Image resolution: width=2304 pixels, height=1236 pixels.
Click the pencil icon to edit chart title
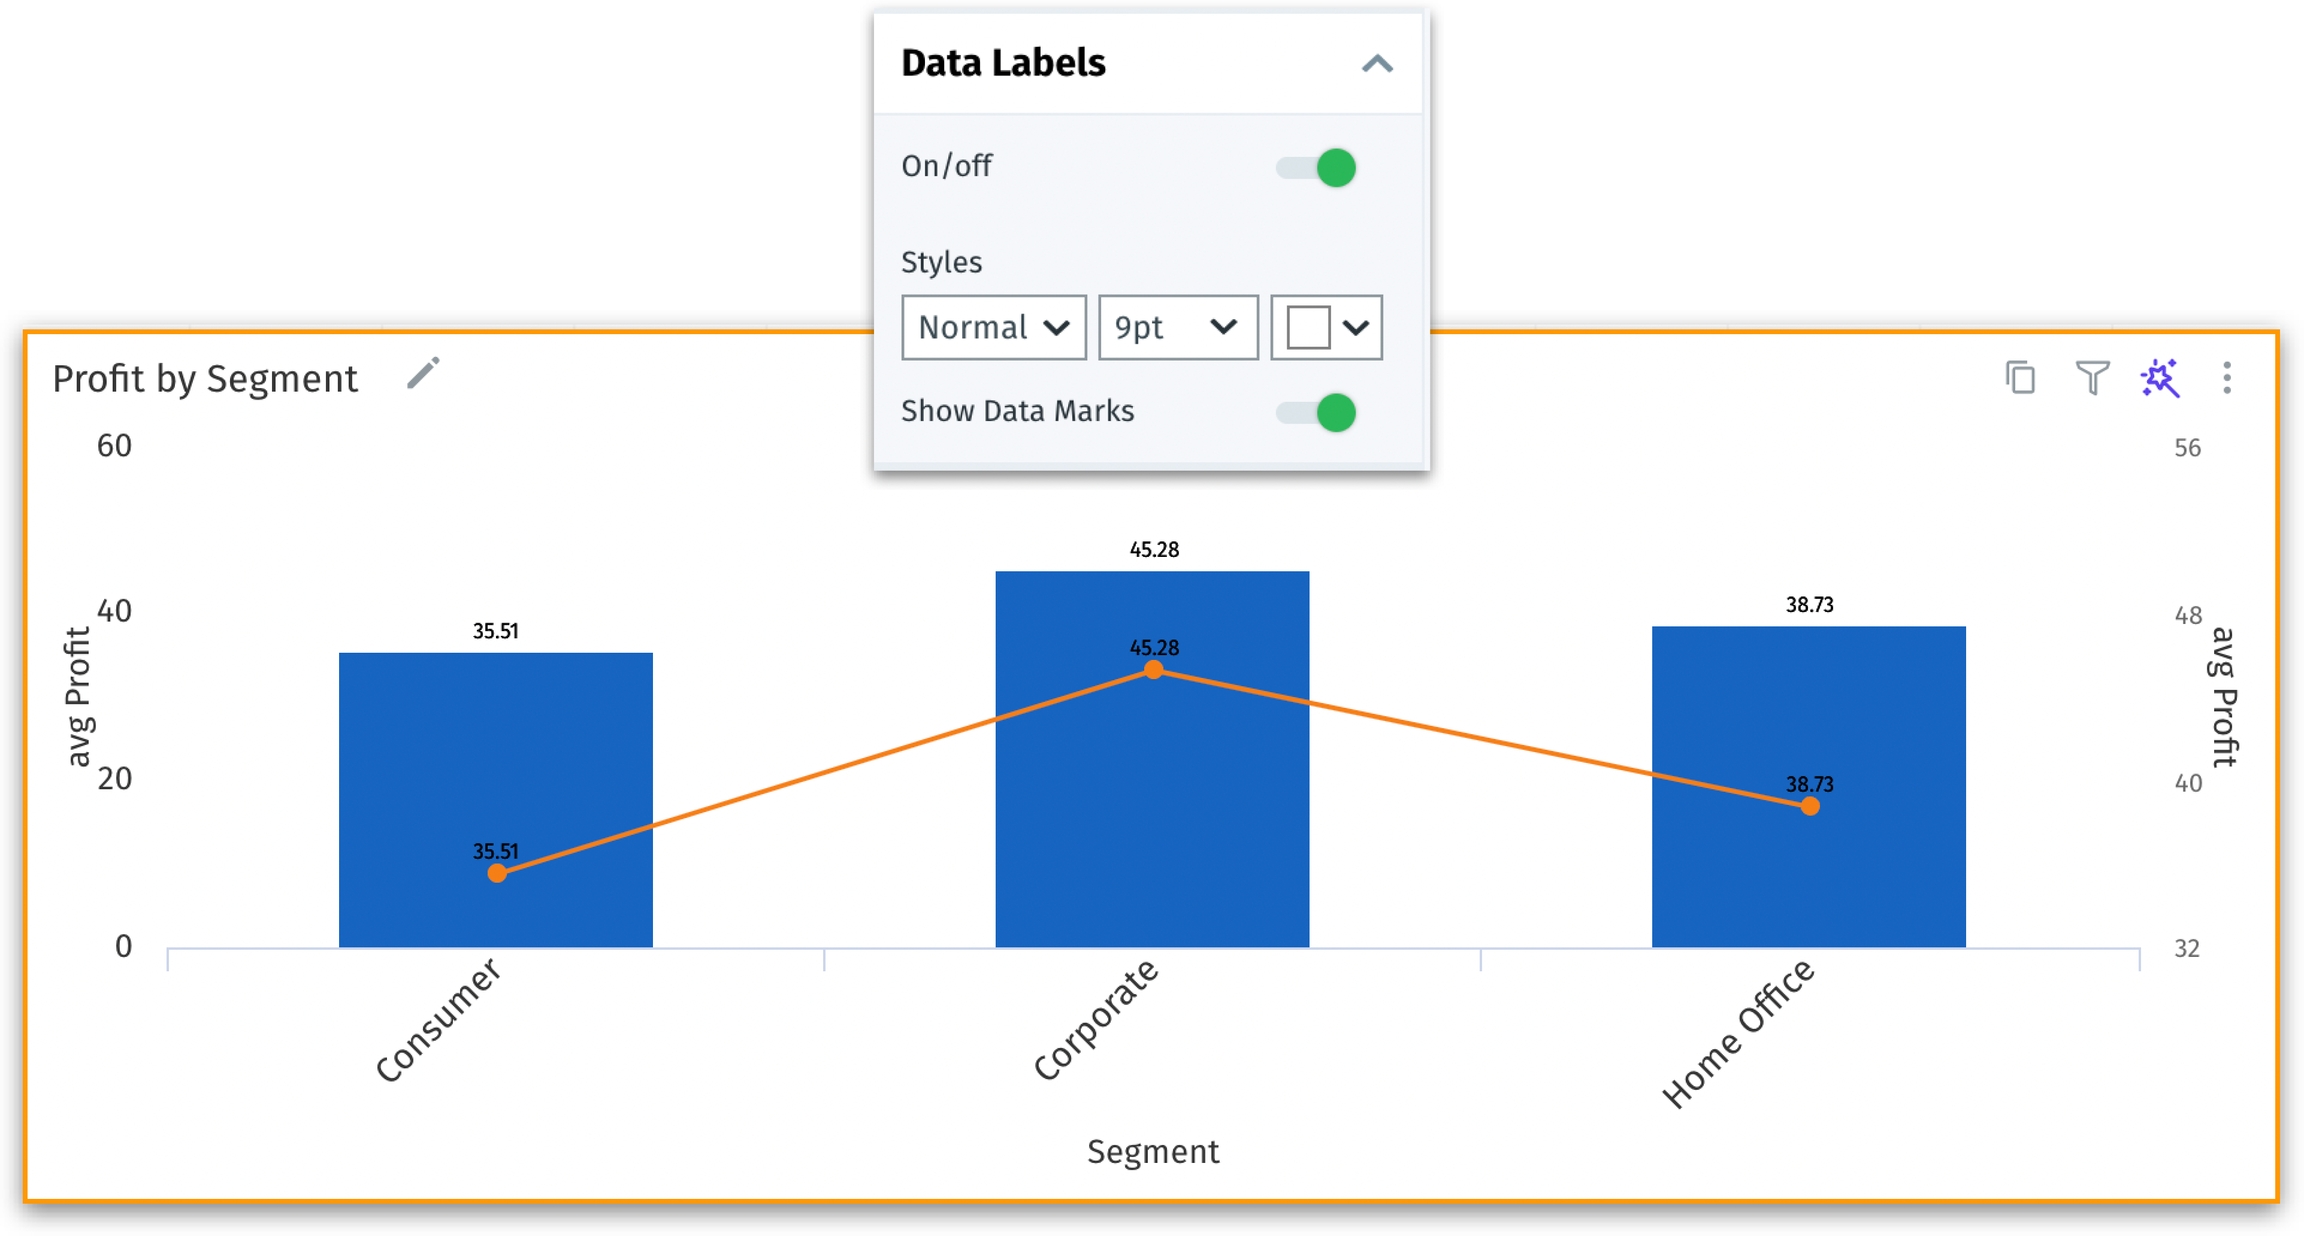423,374
